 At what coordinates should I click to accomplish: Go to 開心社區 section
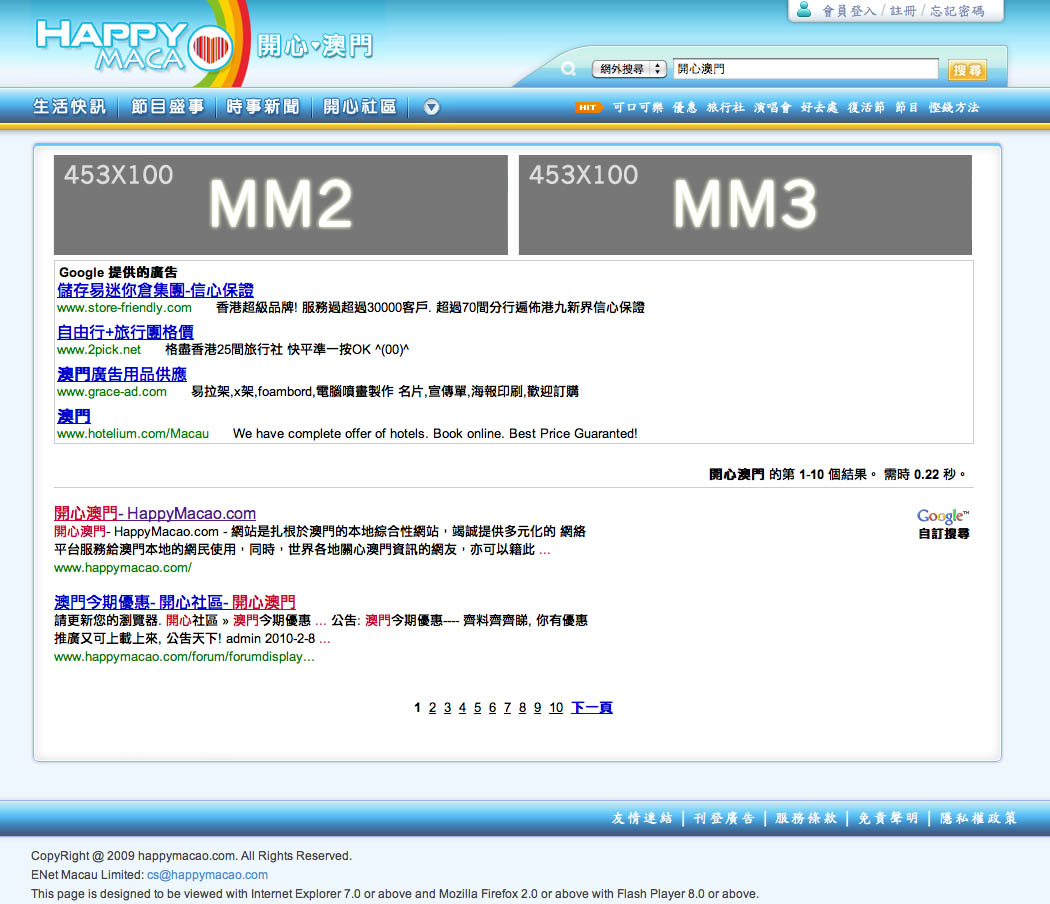click(x=360, y=107)
